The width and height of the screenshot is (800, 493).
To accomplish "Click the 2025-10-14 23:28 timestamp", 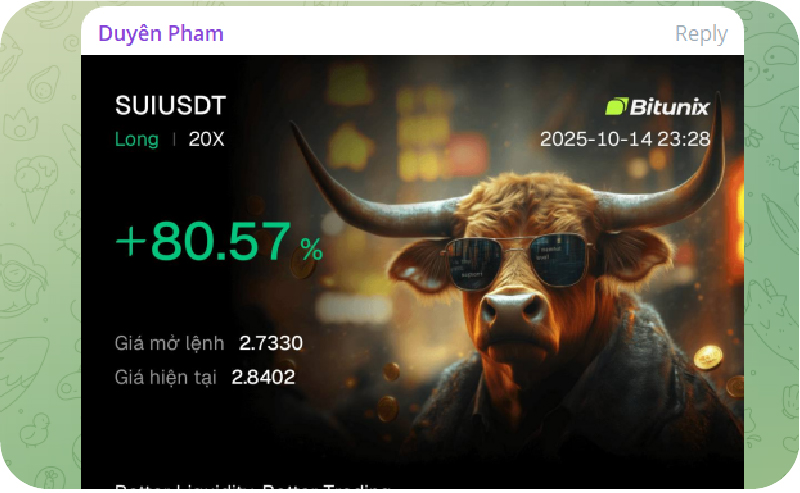I will tap(625, 139).
